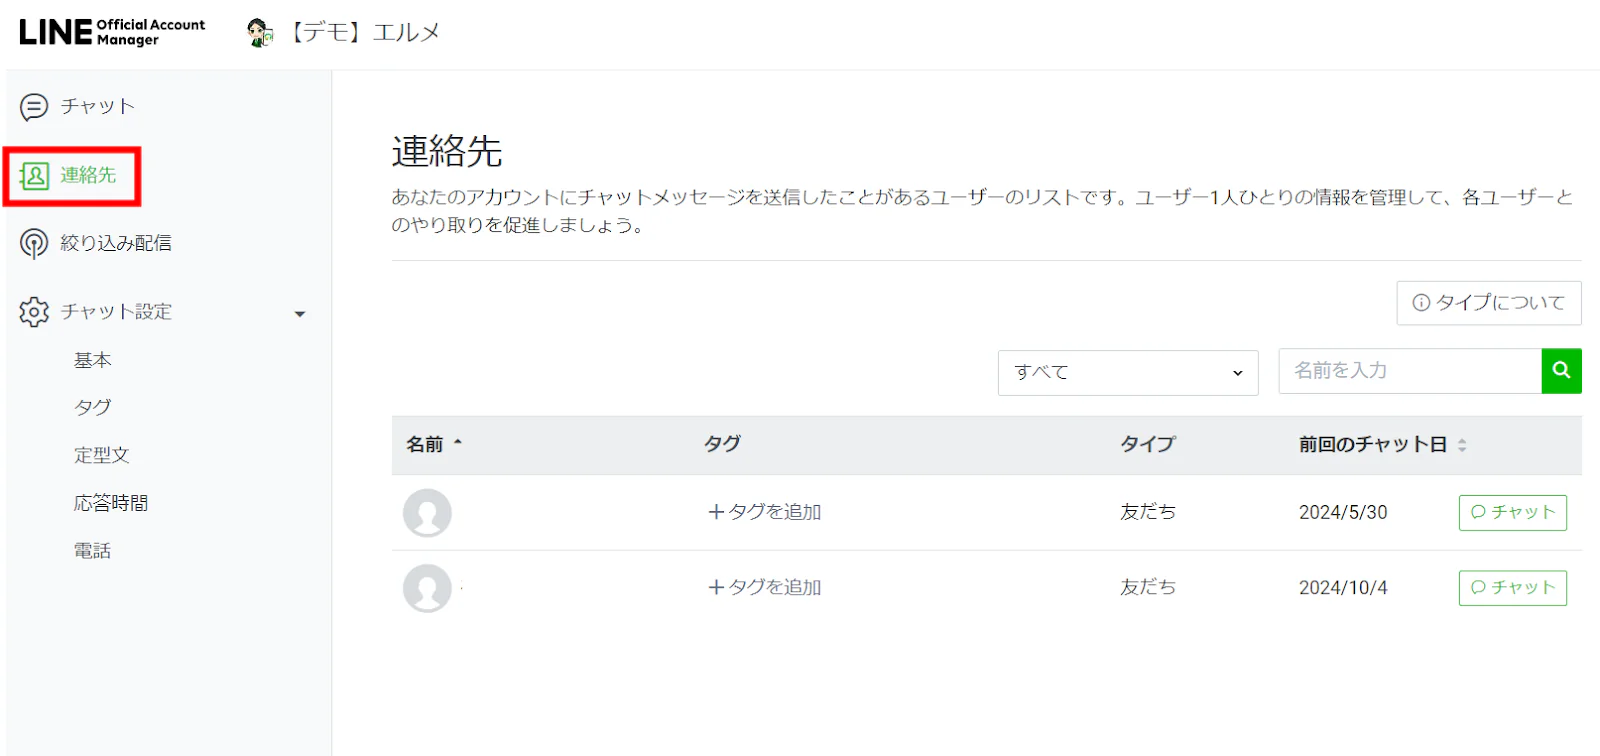Screen dimensions: 1600x756
Task: Click 友だち type in 2024/10/4 row
Action: pyautogui.click(x=1148, y=587)
